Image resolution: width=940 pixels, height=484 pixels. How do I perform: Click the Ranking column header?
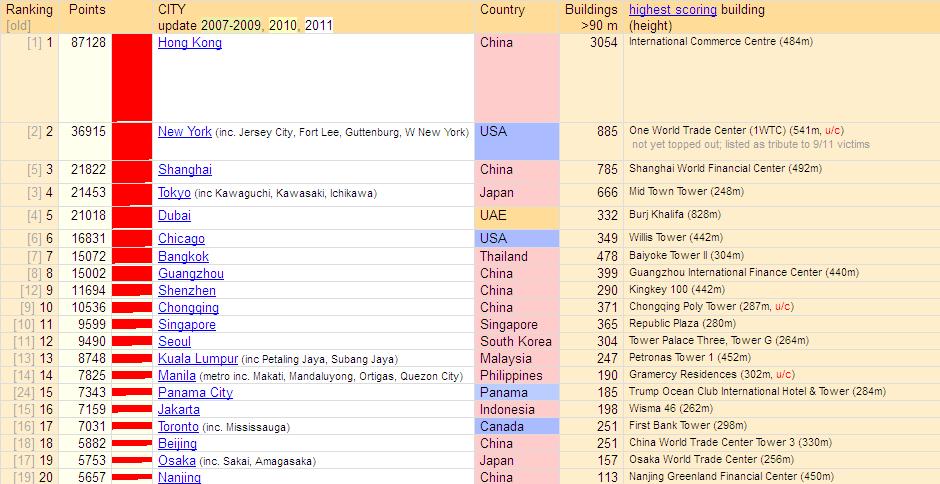29,10
